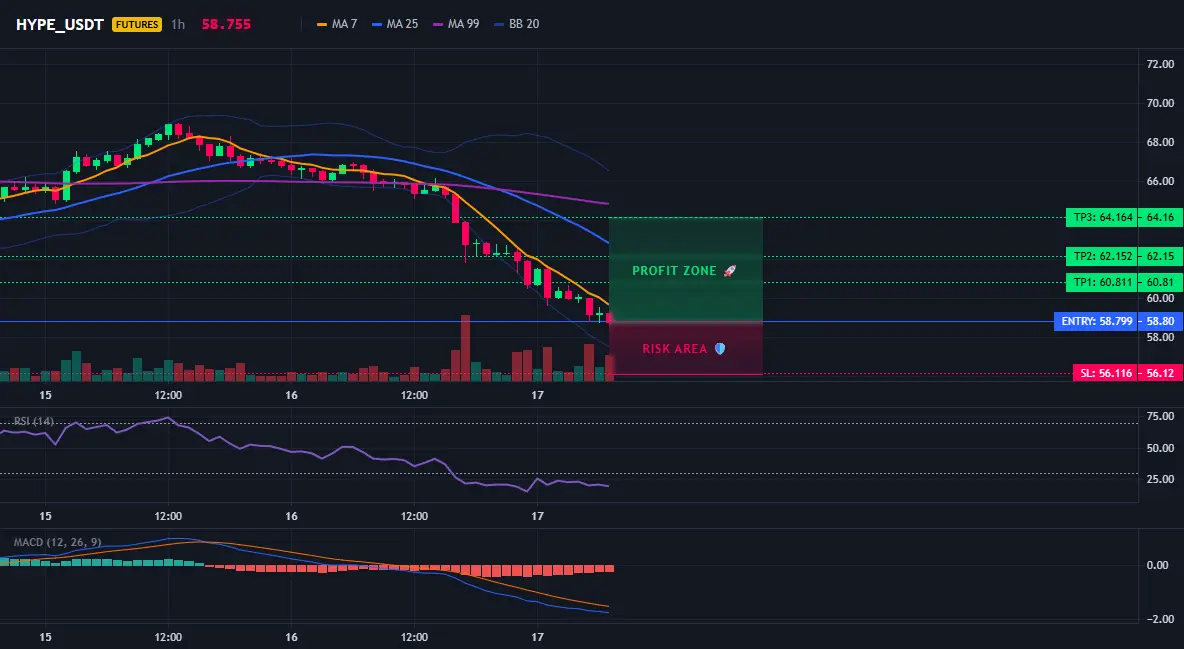Click the PROFIT ZONE text

tap(674, 270)
